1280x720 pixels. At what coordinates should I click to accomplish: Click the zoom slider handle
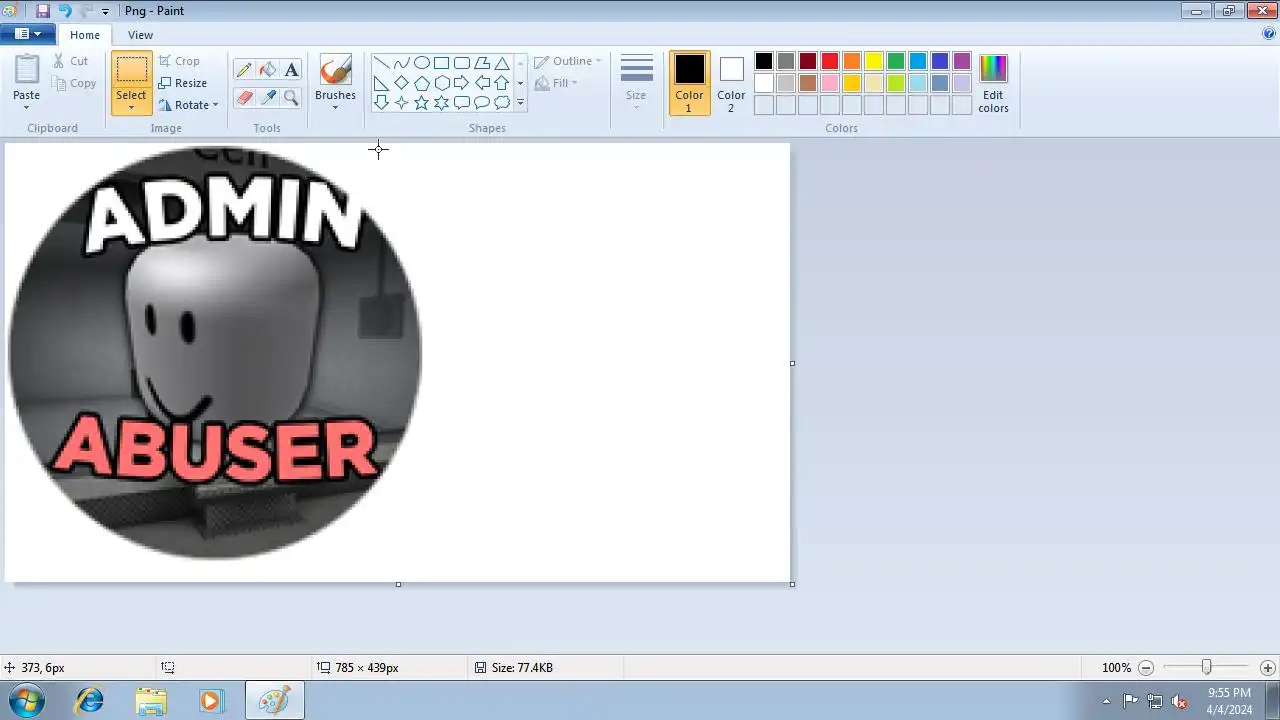1206,667
